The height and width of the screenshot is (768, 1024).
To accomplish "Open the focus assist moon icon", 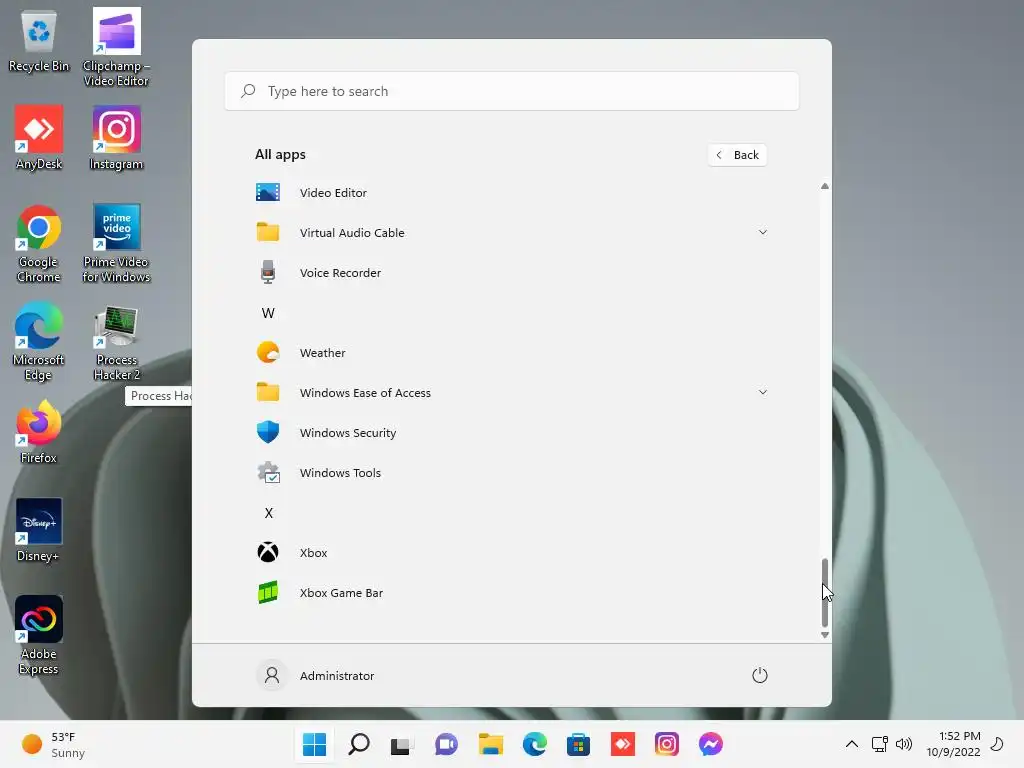I will point(997,744).
